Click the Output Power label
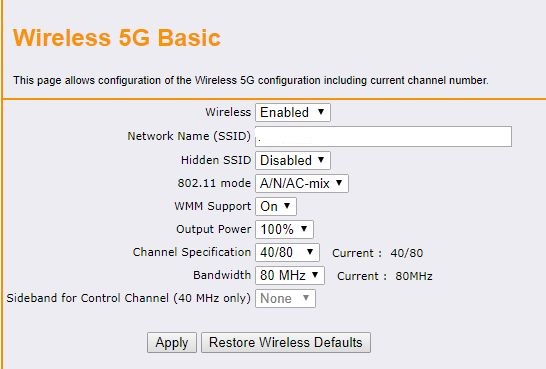 pyautogui.click(x=213, y=229)
